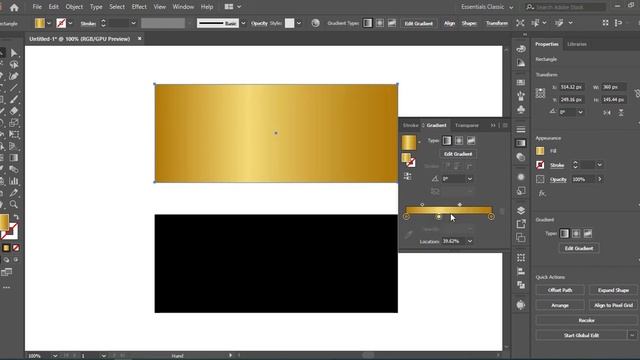Choose Linear type in Properties Gradient section

tap(564, 233)
